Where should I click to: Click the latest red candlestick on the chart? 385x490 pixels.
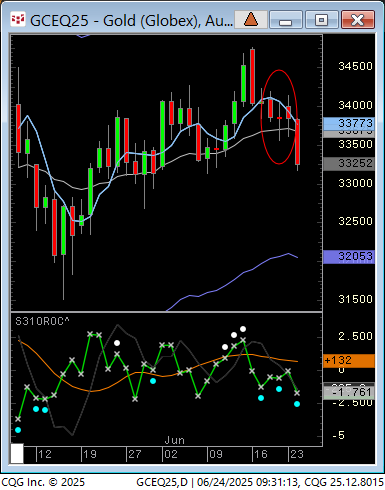[x=297, y=142]
